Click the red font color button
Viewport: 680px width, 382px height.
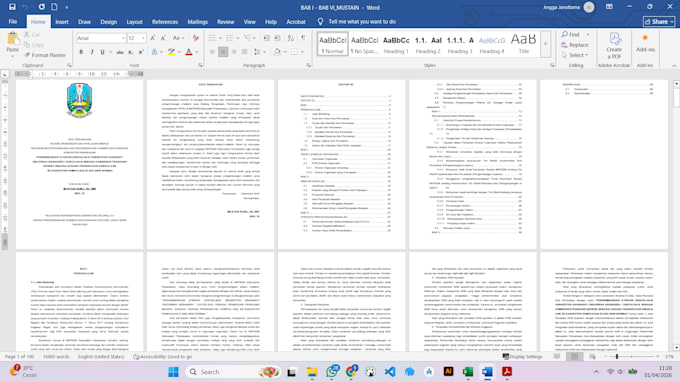(189, 52)
